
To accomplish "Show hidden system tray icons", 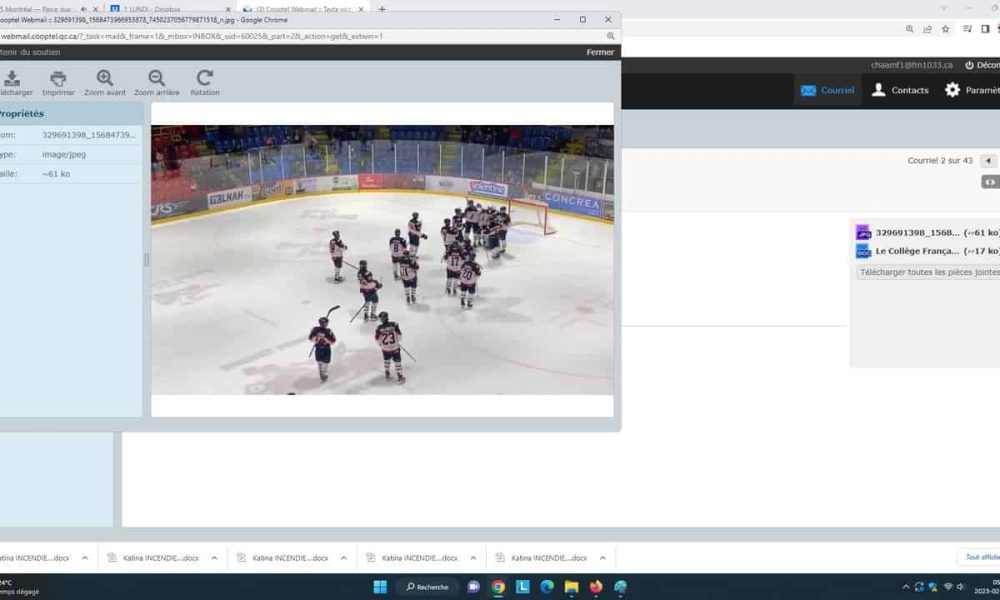I will coord(905,587).
